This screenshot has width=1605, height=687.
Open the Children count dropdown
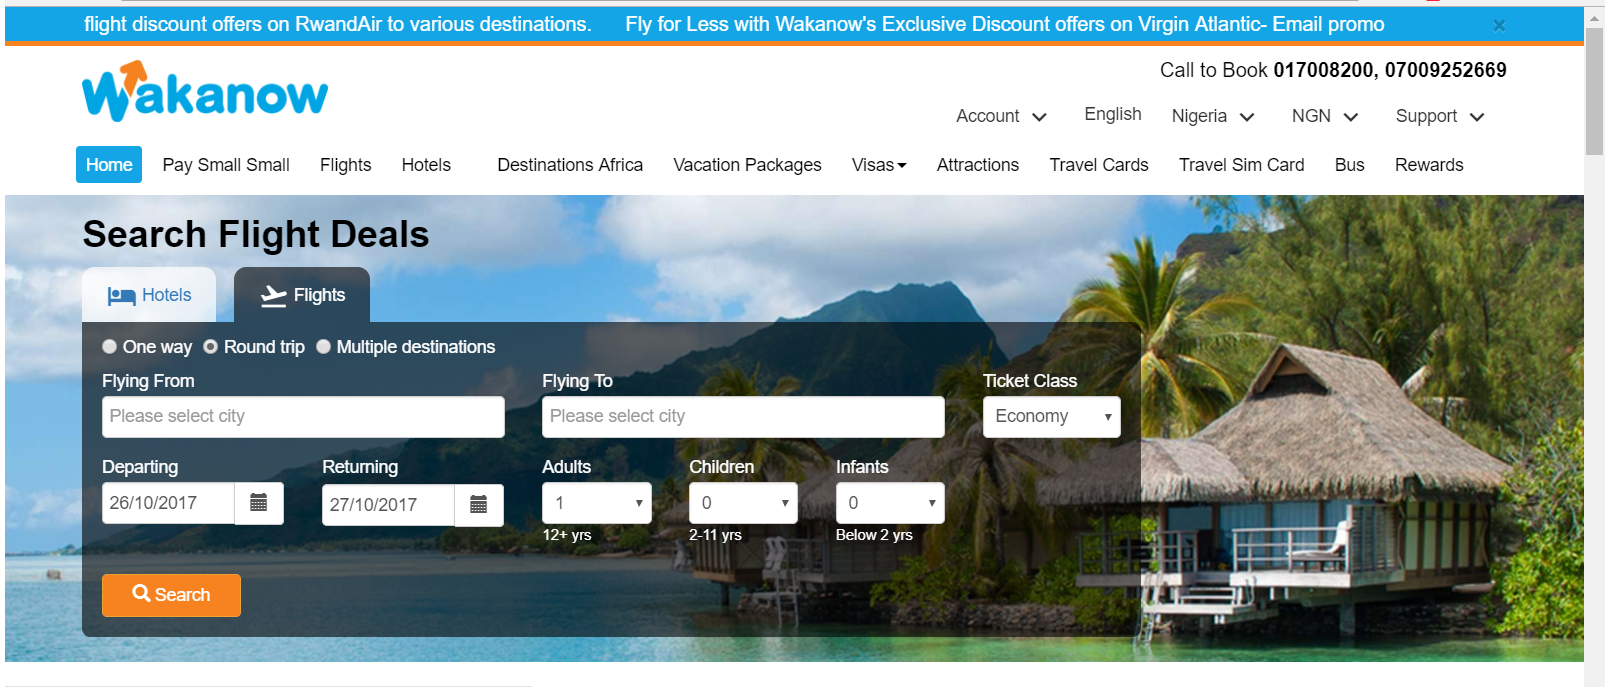click(742, 503)
